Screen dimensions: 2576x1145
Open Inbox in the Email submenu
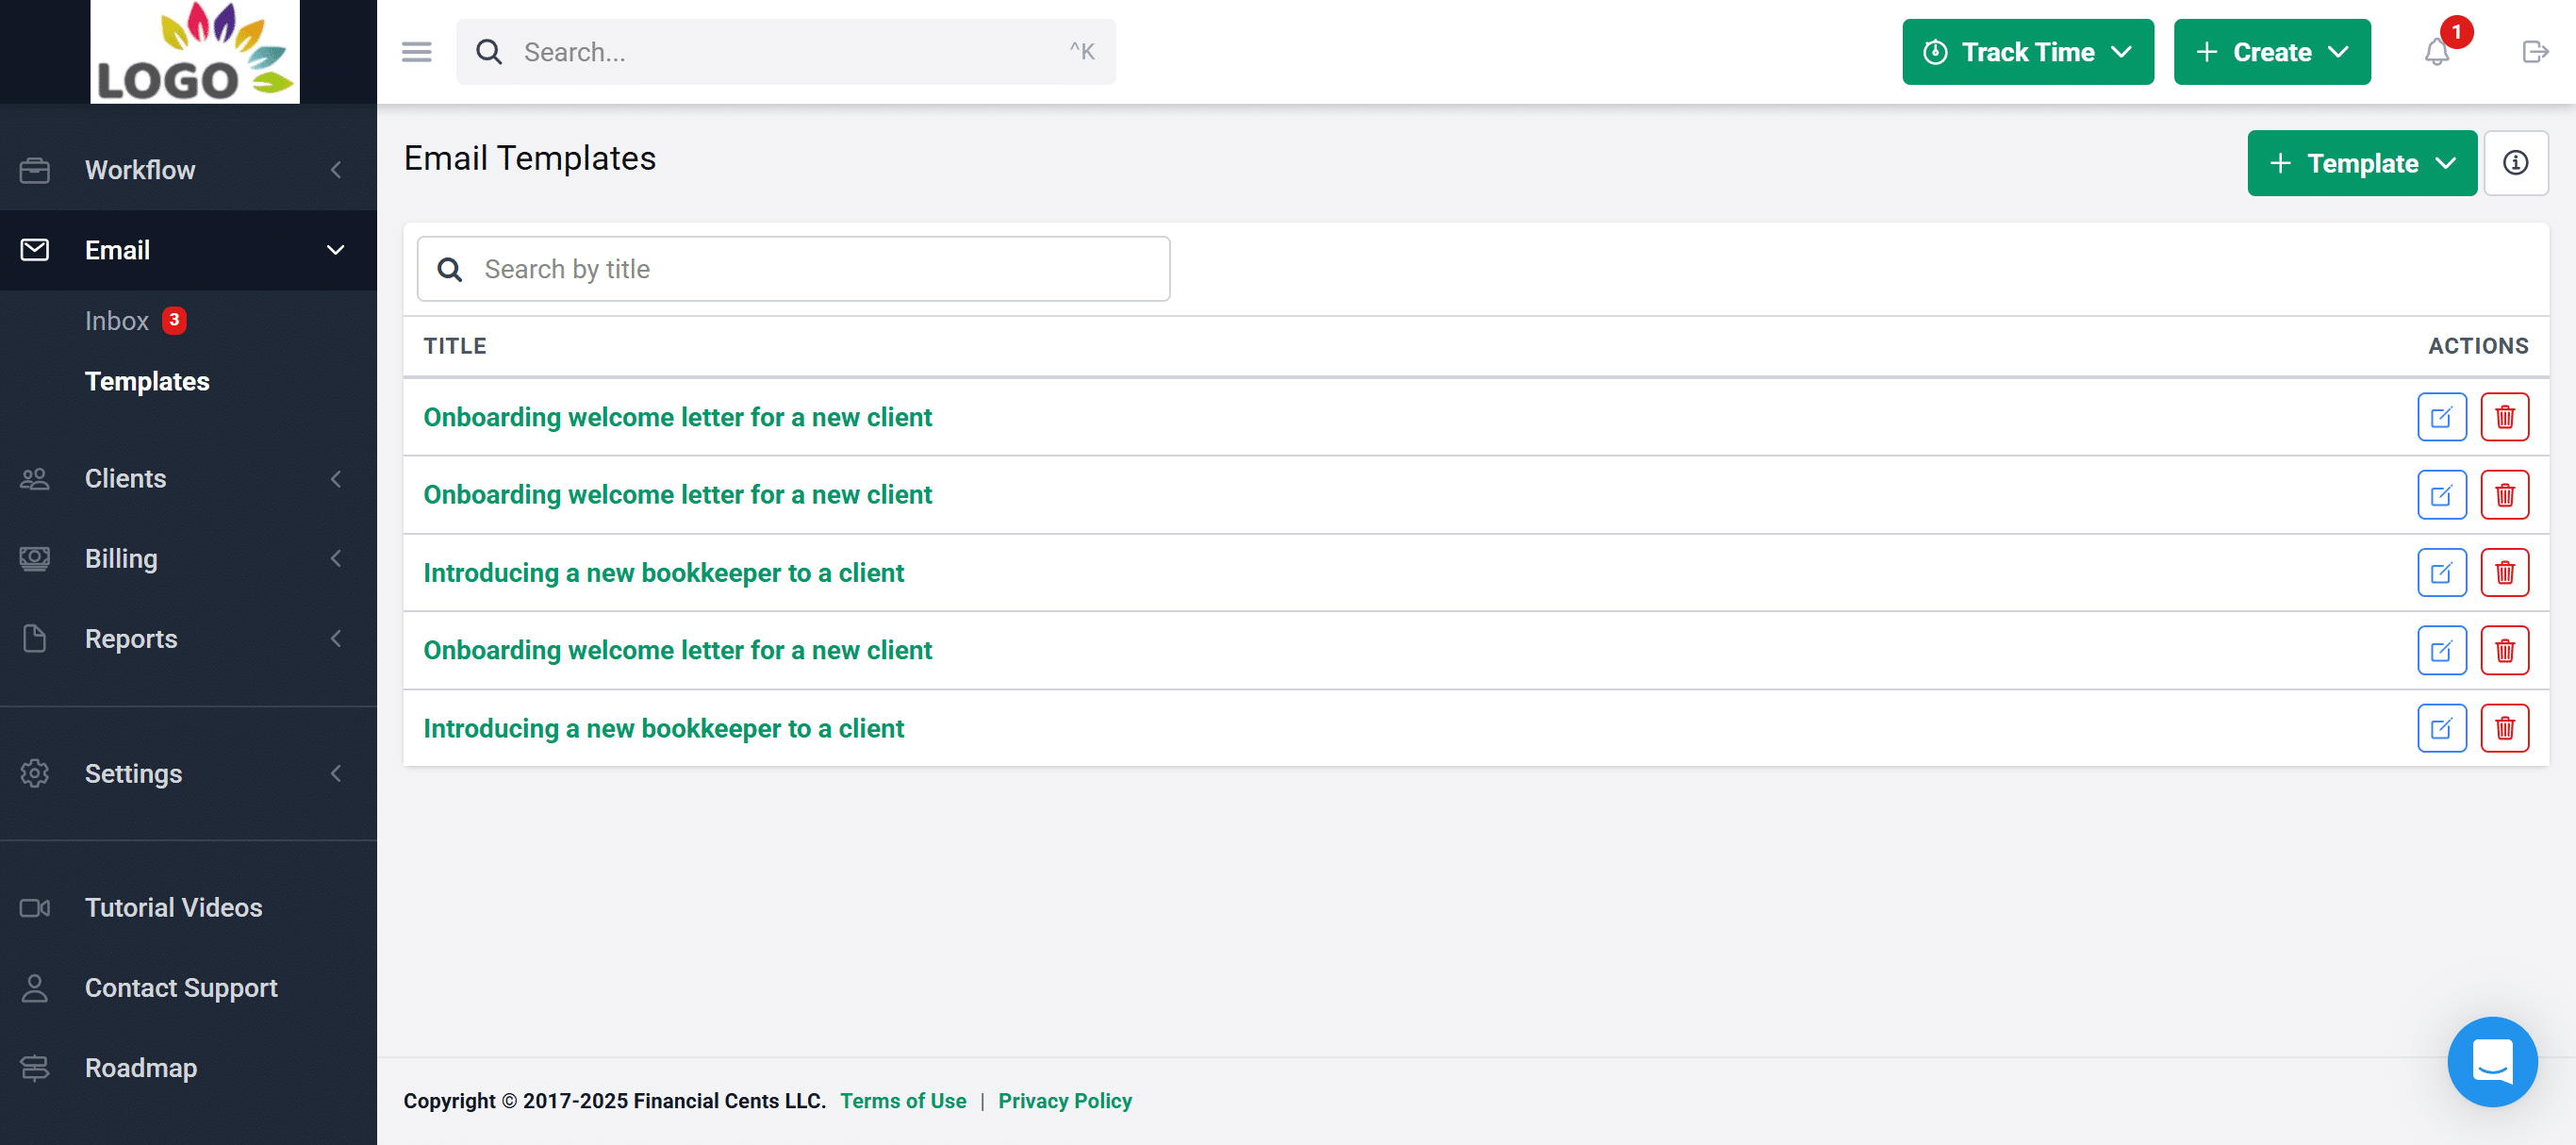point(117,321)
